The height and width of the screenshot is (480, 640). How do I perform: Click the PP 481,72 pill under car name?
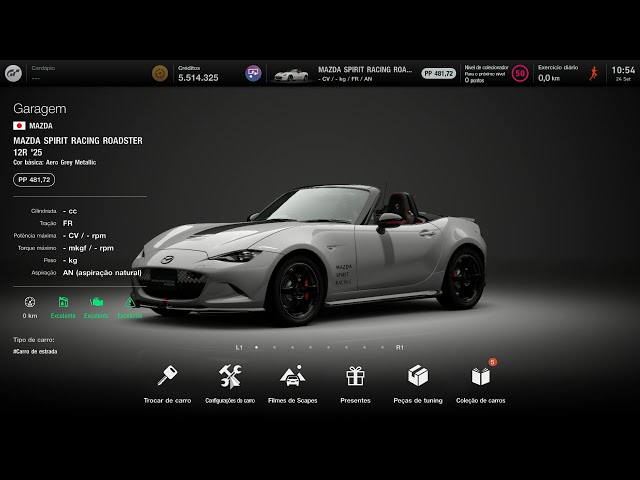coord(34,180)
